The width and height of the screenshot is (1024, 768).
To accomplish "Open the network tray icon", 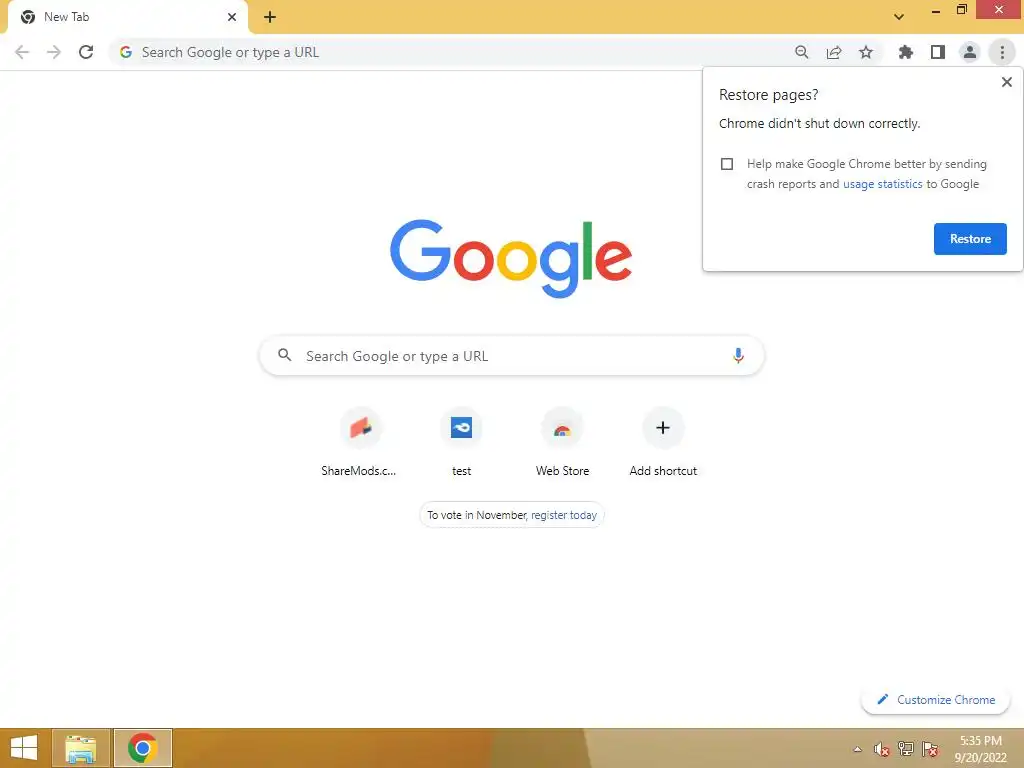I will click(x=906, y=749).
